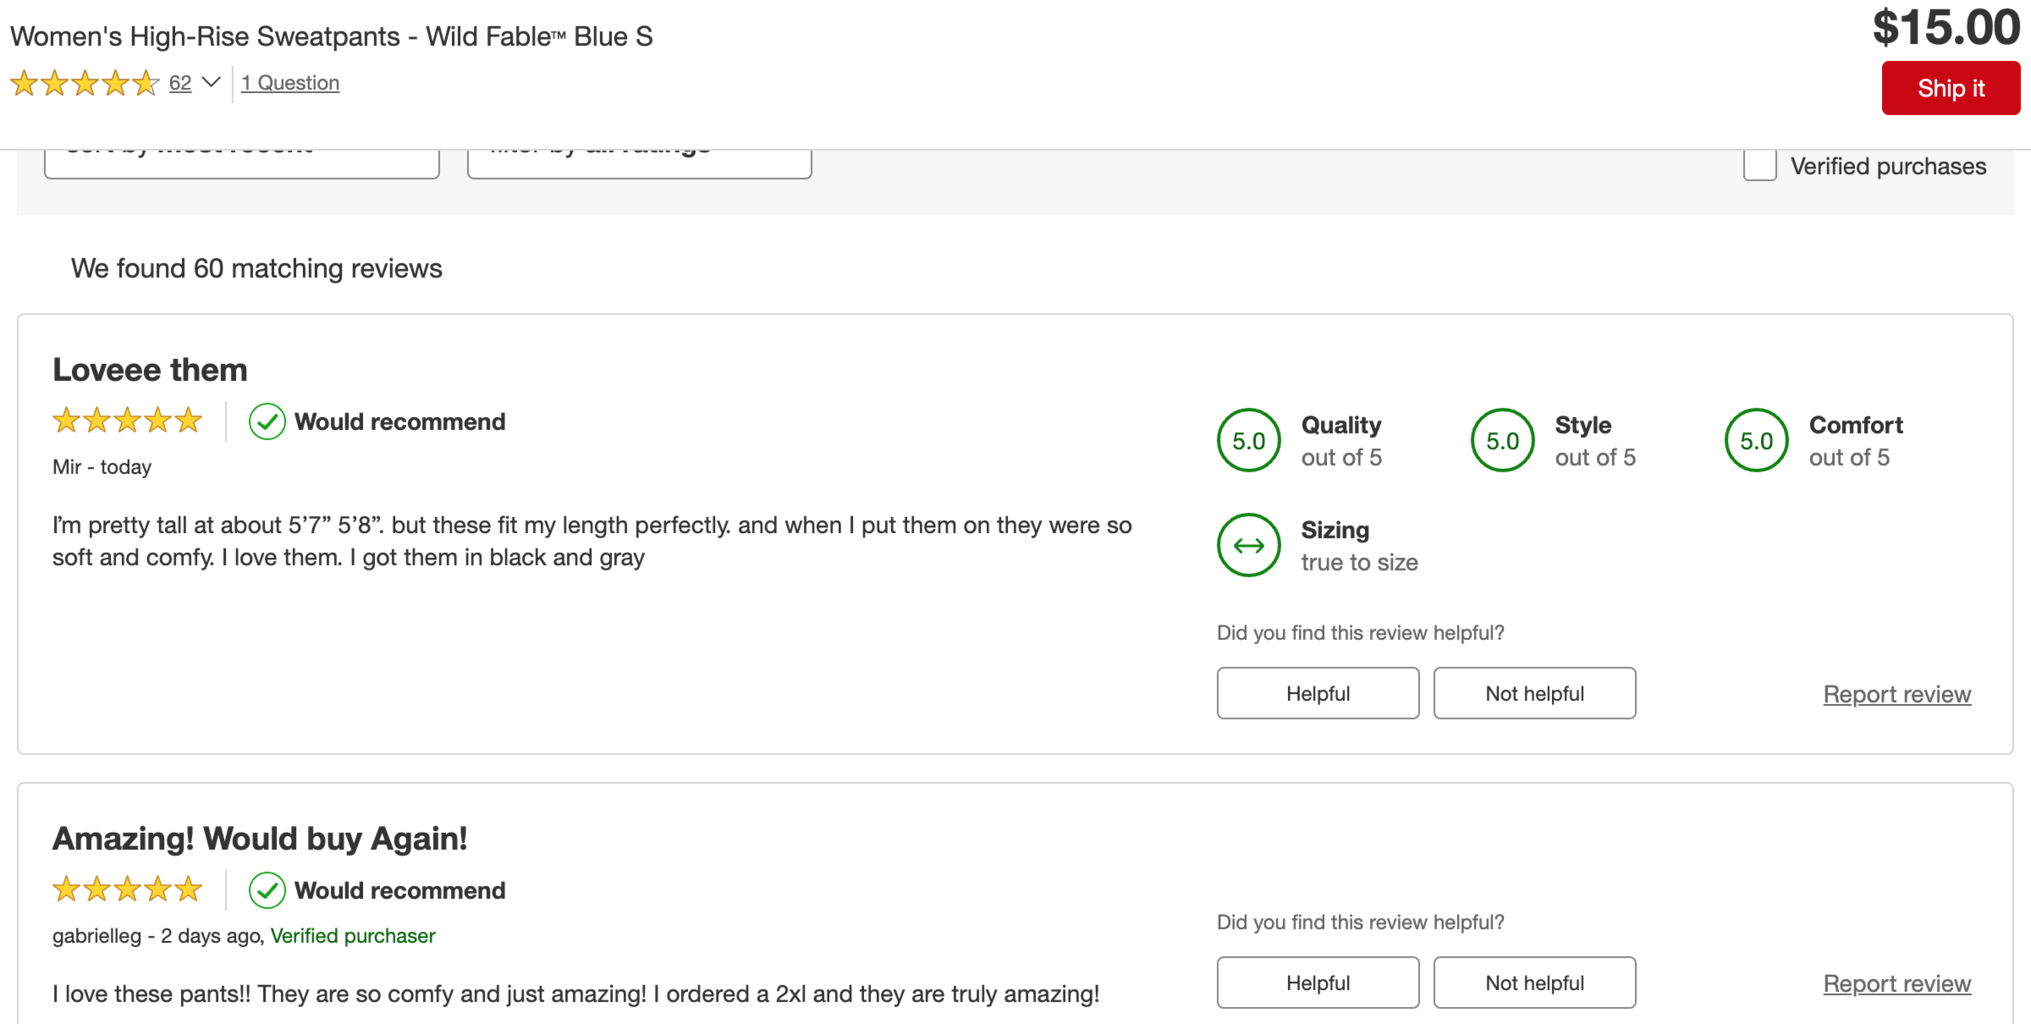
Task: Click the red Ship it button
Action: tap(1950, 88)
